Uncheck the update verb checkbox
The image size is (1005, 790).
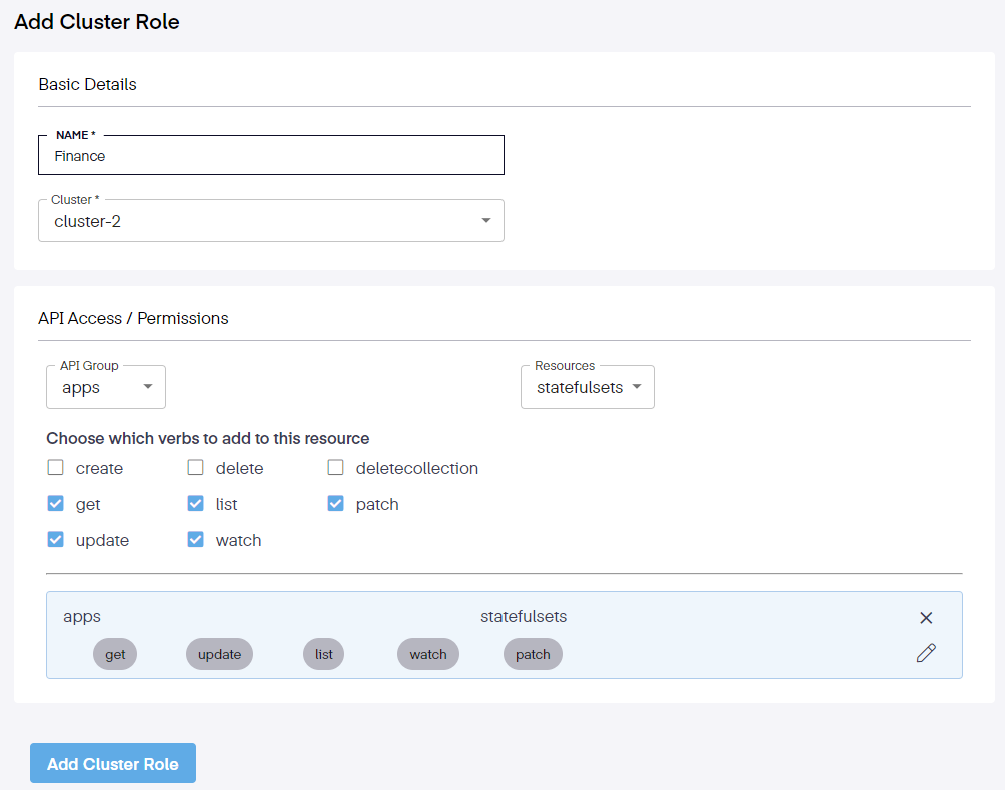click(56, 540)
